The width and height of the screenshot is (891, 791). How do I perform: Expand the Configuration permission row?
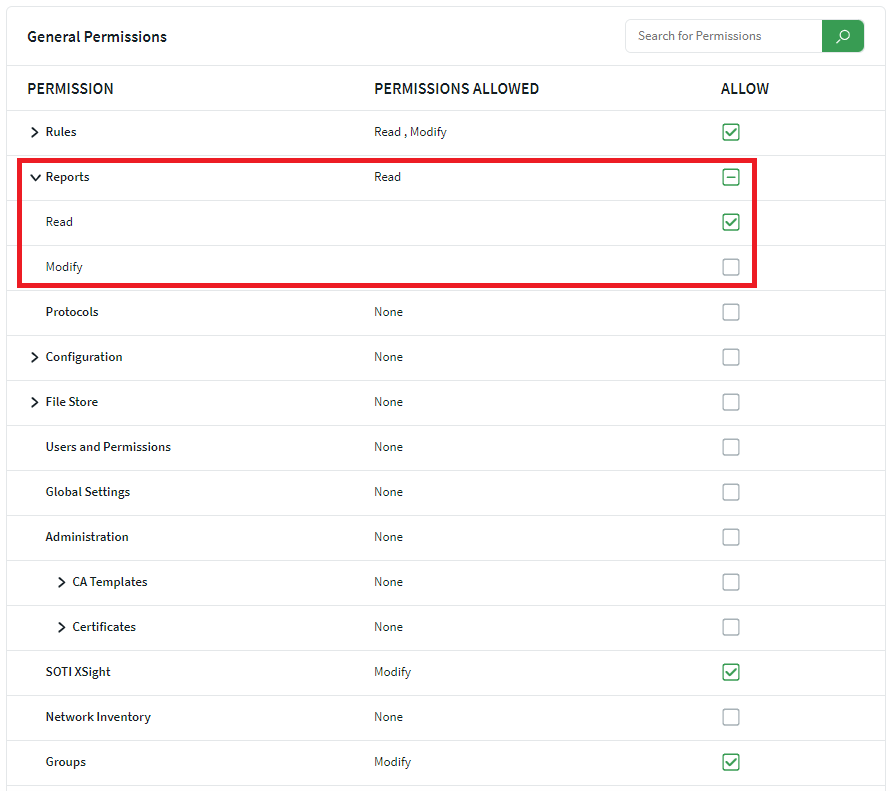click(x=35, y=357)
